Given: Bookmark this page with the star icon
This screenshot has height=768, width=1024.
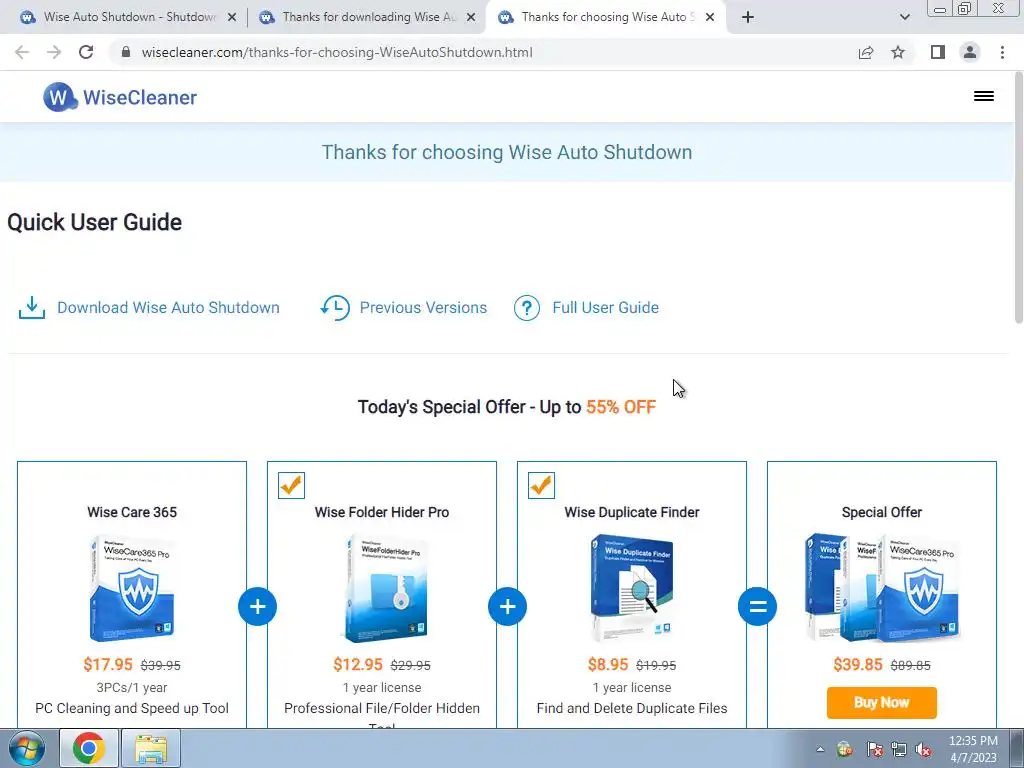Looking at the screenshot, I should coord(898,52).
